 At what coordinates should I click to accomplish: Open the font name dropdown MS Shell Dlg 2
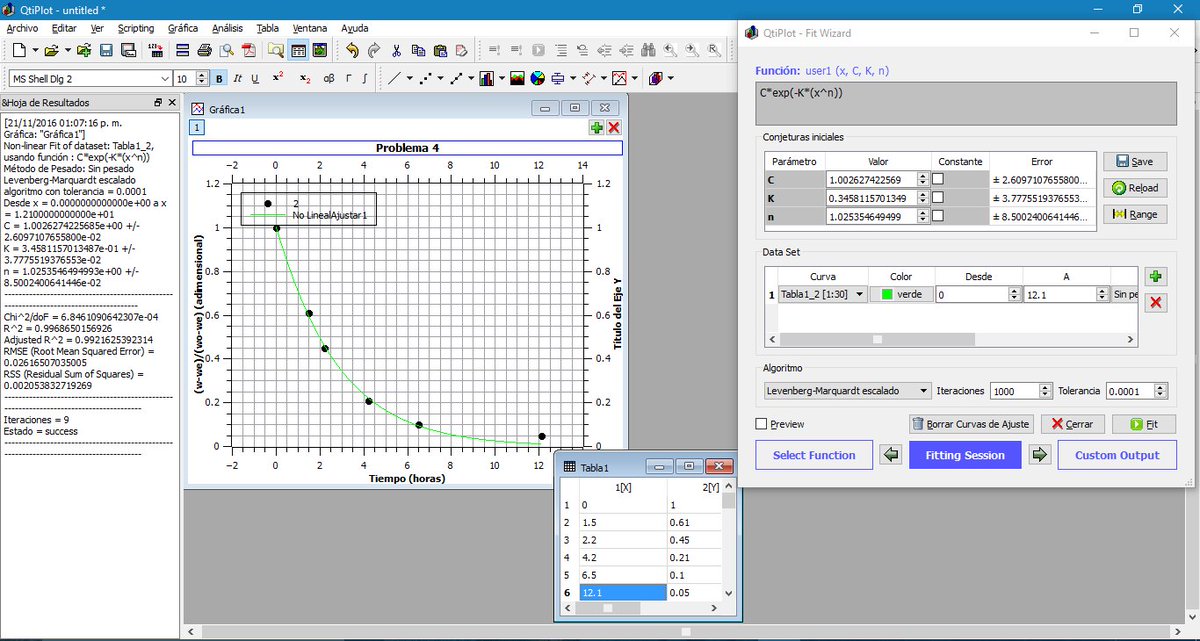click(x=89, y=78)
